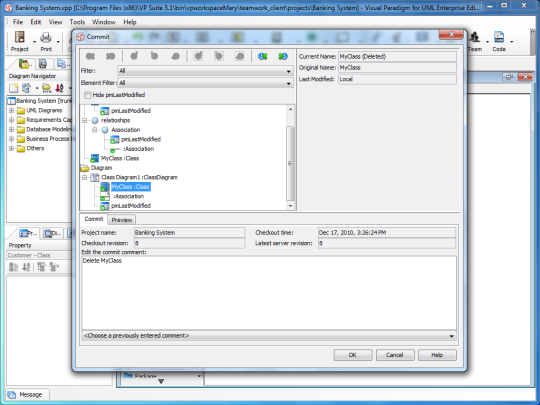Viewport: 540px width, 405px height.
Task: Select the Property pane tab
Action: [x=28, y=233]
